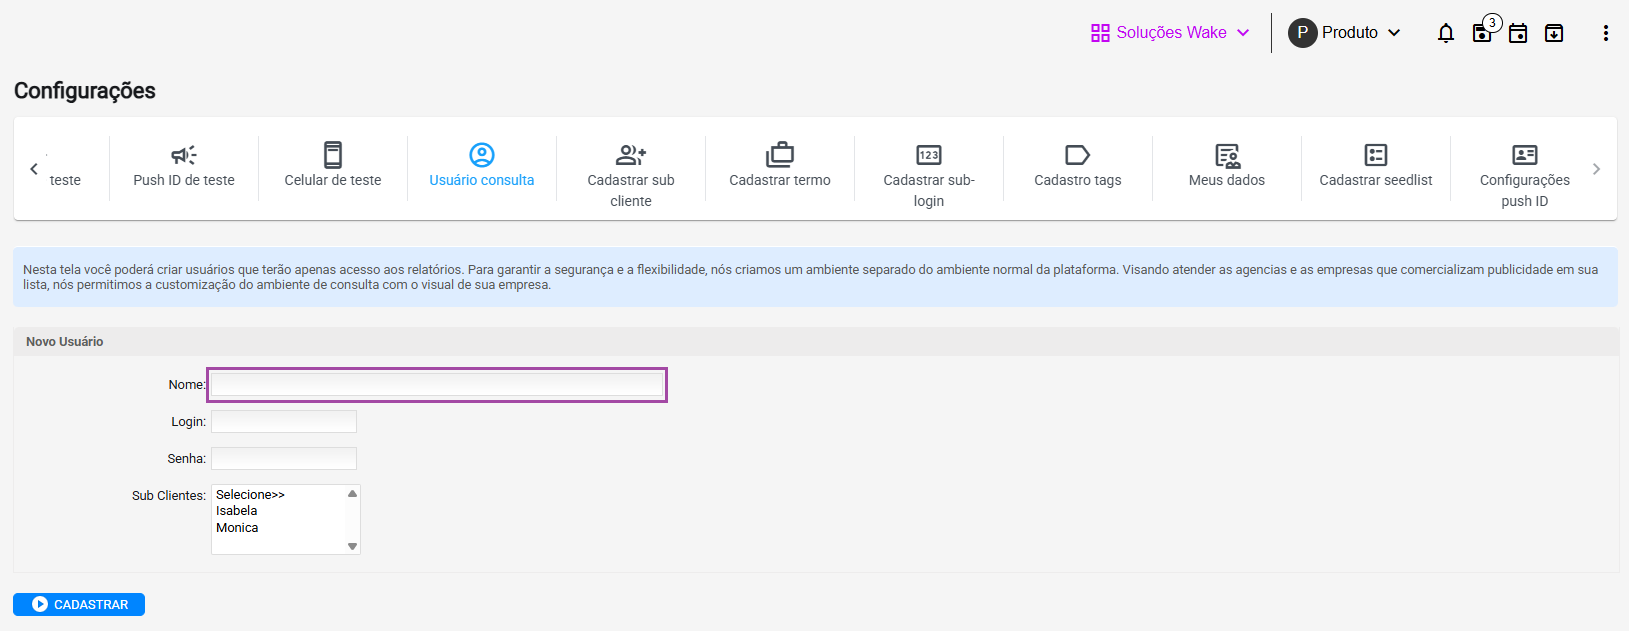Focus the Nome input field
The width and height of the screenshot is (1629, 631).
pyautogui.click(x=437, y=385)
